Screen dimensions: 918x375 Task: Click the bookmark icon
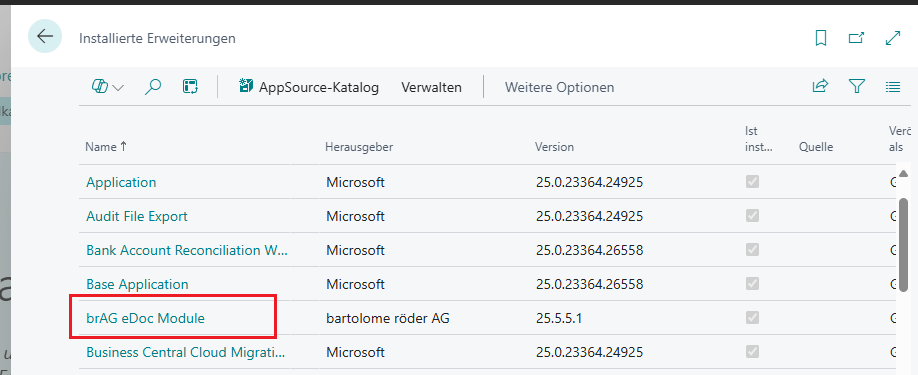(x=821, y=38)
